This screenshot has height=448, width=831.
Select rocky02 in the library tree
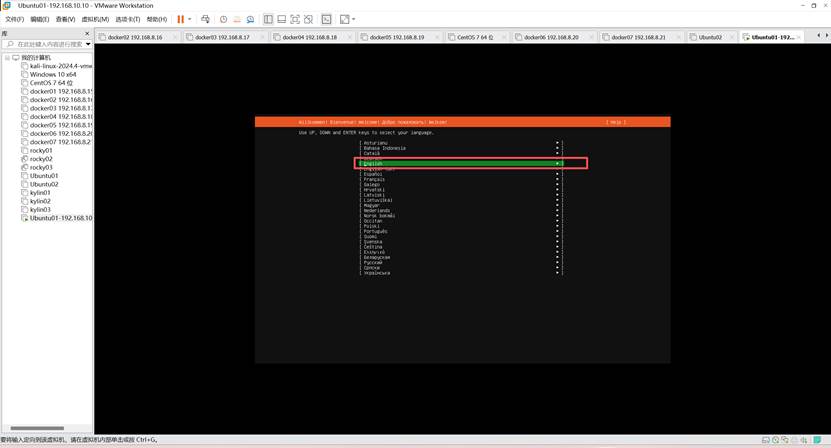[x=41, y=159]
